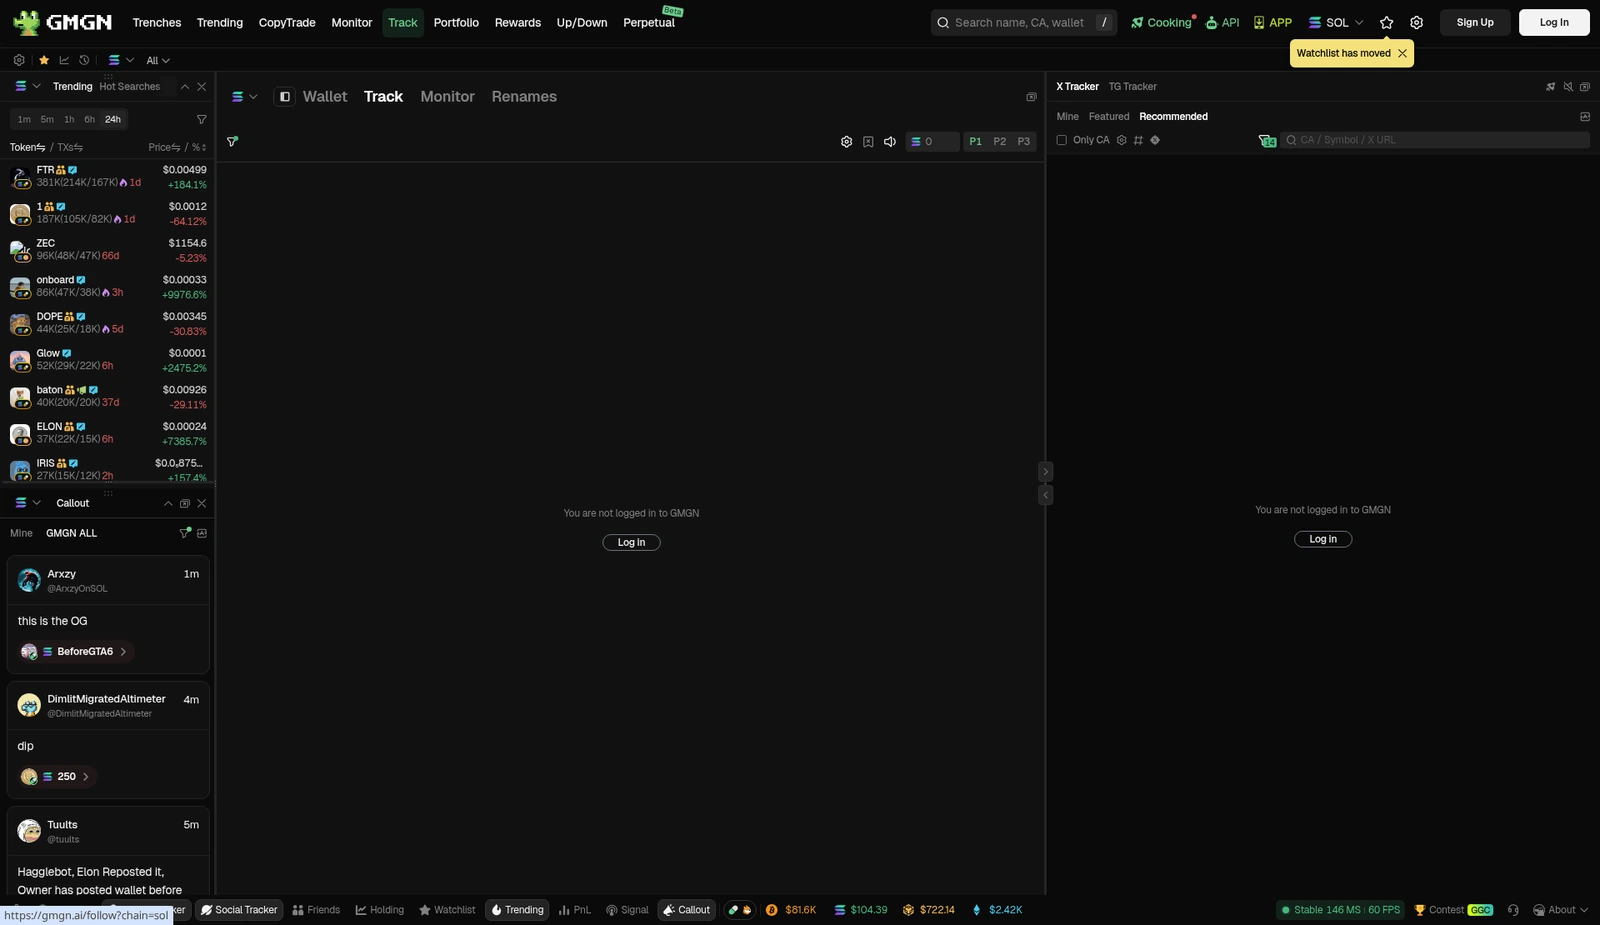Switch to the Renames tab
The width and height of the screenshot is (1600, 925).
[524, 97]
